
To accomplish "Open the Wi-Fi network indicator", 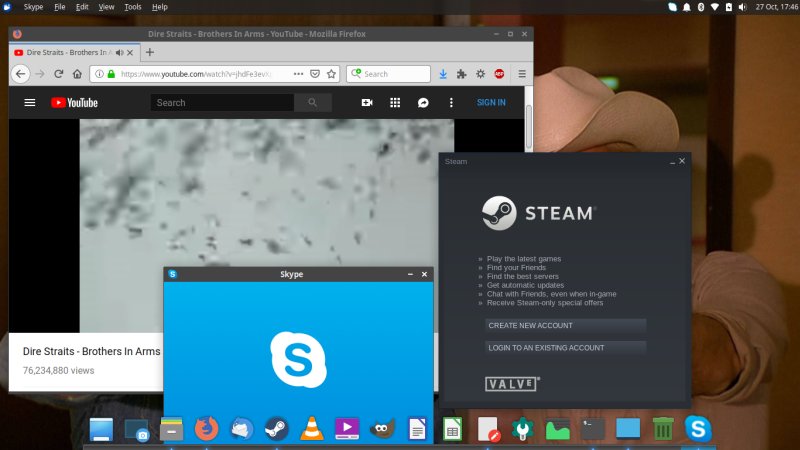I will pyautogui.click(x=715, y=7).
